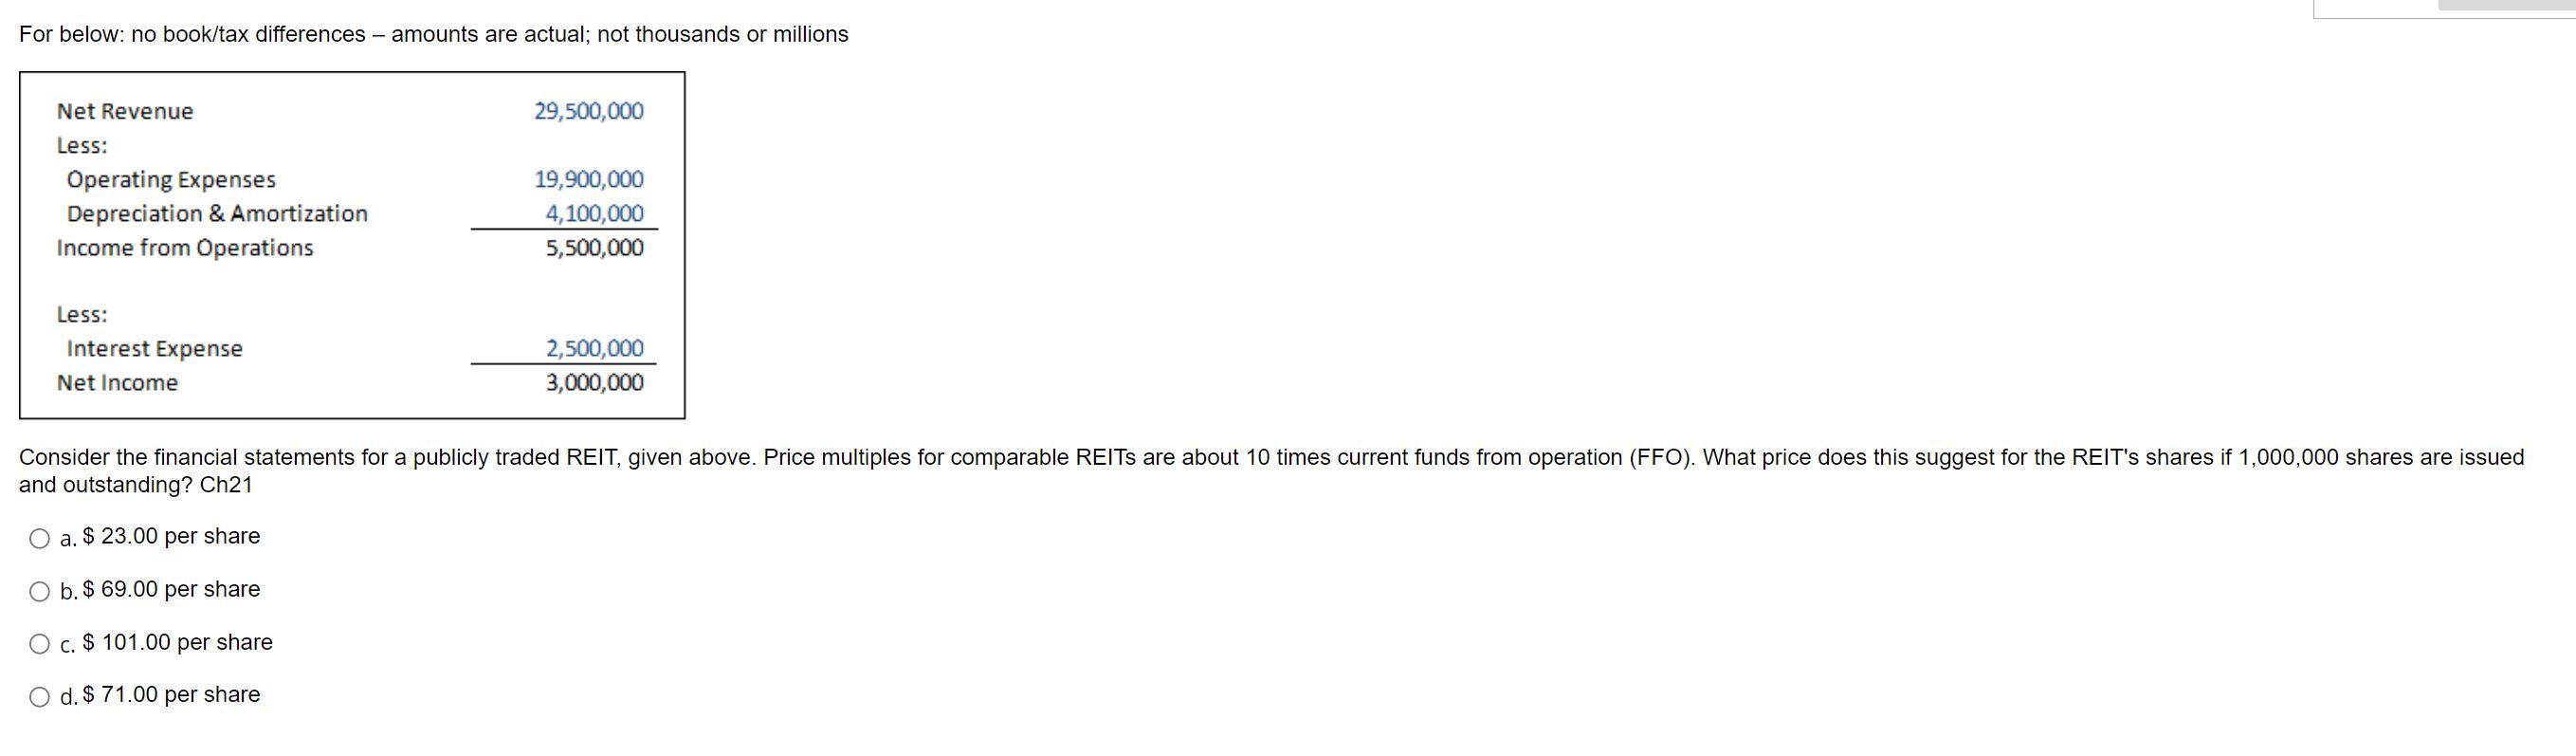Click the Net Revenue row value 29,500,000
Image resolution: width=2576 pixels, height=756 pixels.
click(588, 111)
